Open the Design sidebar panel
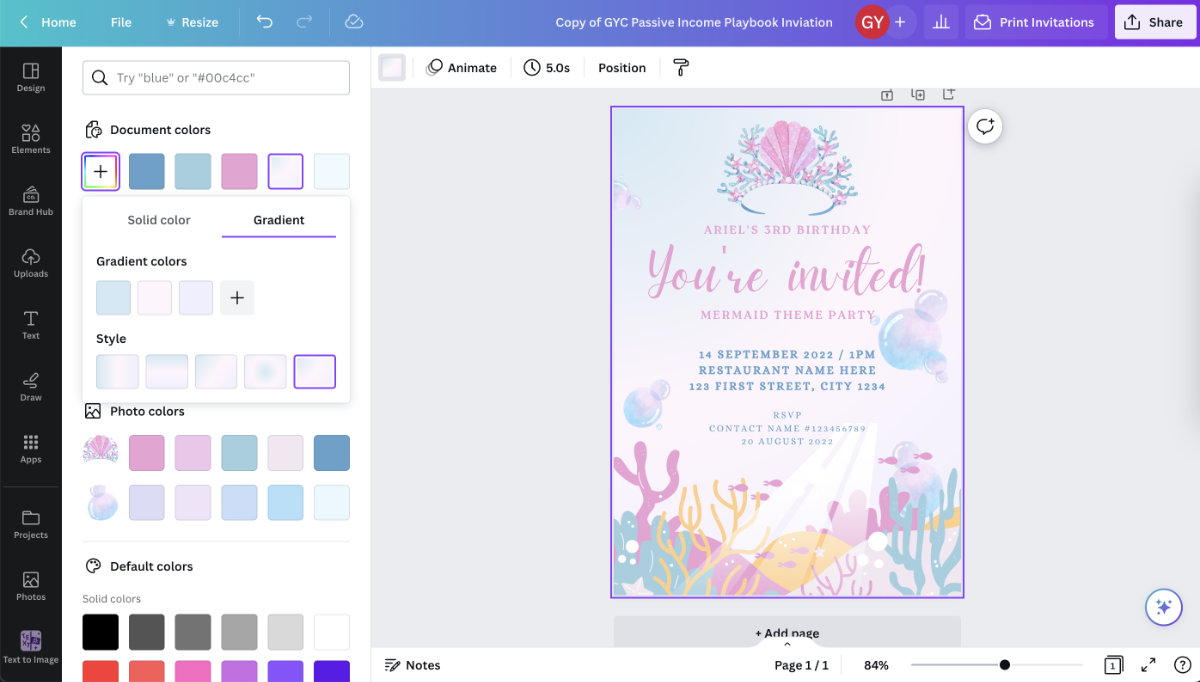Screen dimensions: 1200x682 click(31, 77)
